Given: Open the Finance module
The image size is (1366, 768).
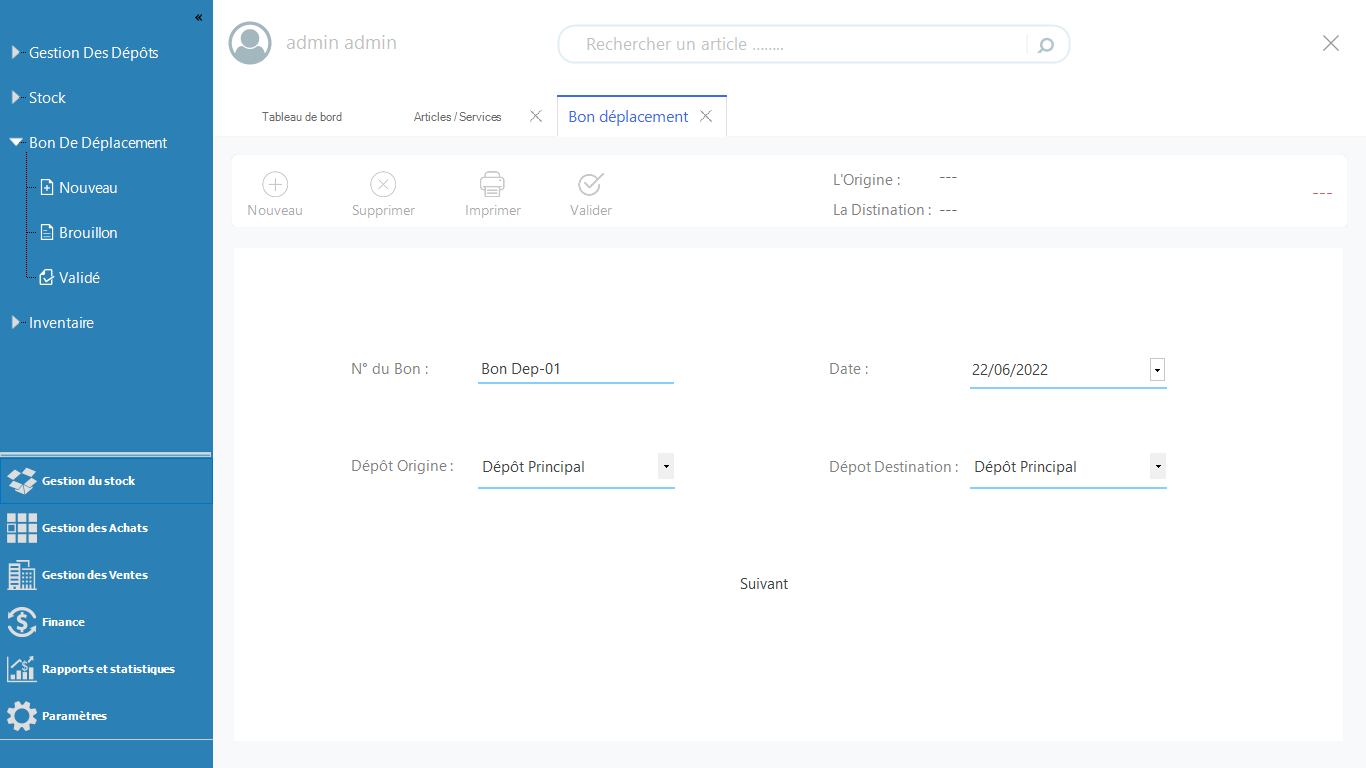Looking at the screenshot, I should [x=63, y=622].
